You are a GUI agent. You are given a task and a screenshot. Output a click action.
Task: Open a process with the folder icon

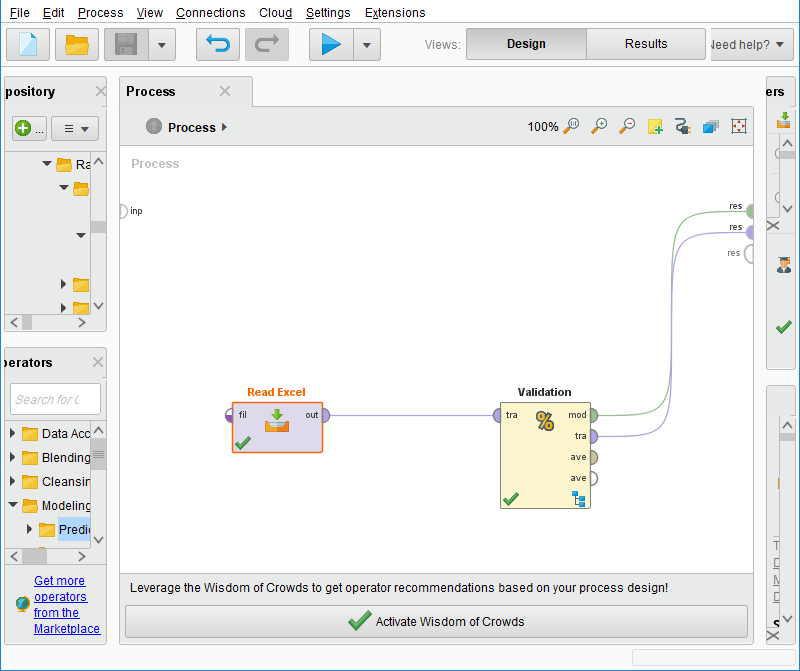click(x=77, y=45)
